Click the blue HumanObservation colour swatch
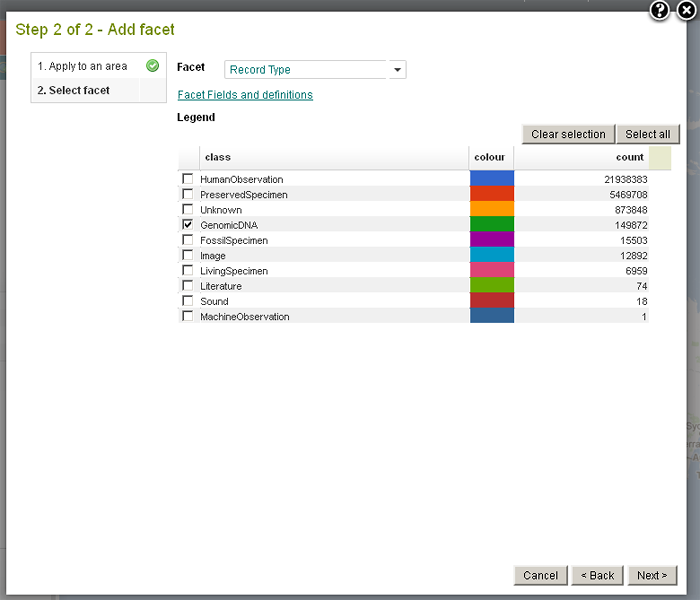This screenshot has height=600, width=700. (x=492, y=179)
